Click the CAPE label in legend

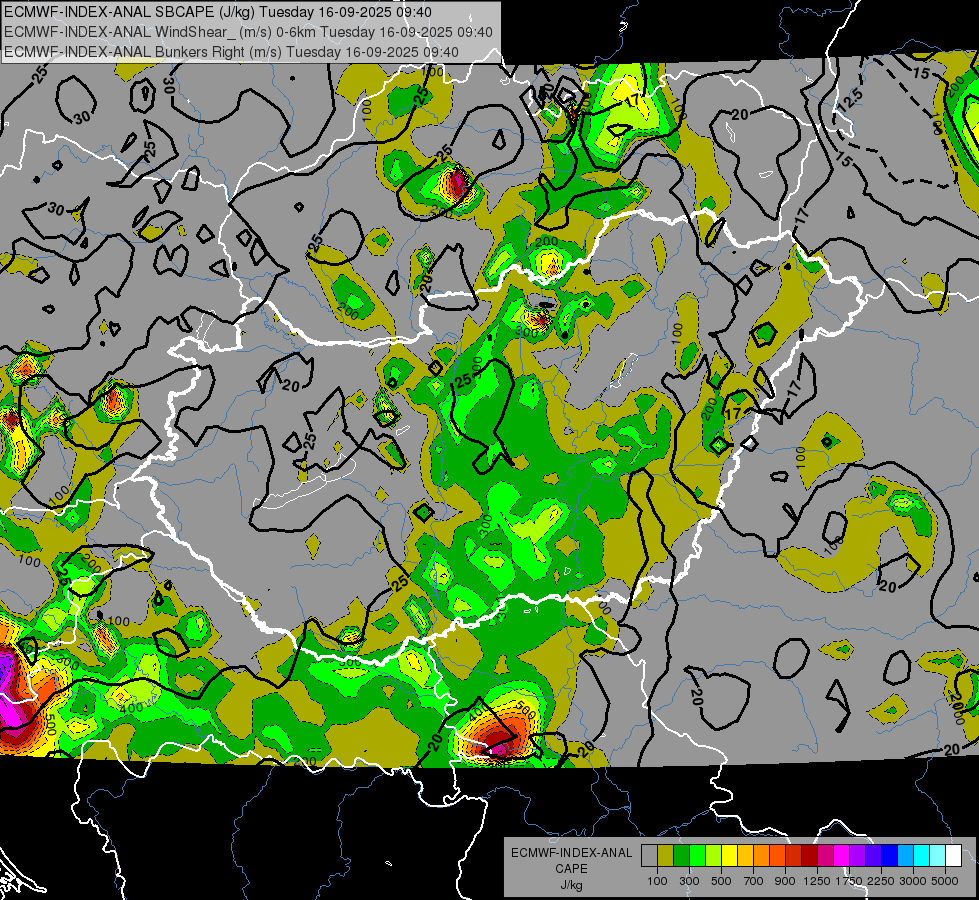571,869
